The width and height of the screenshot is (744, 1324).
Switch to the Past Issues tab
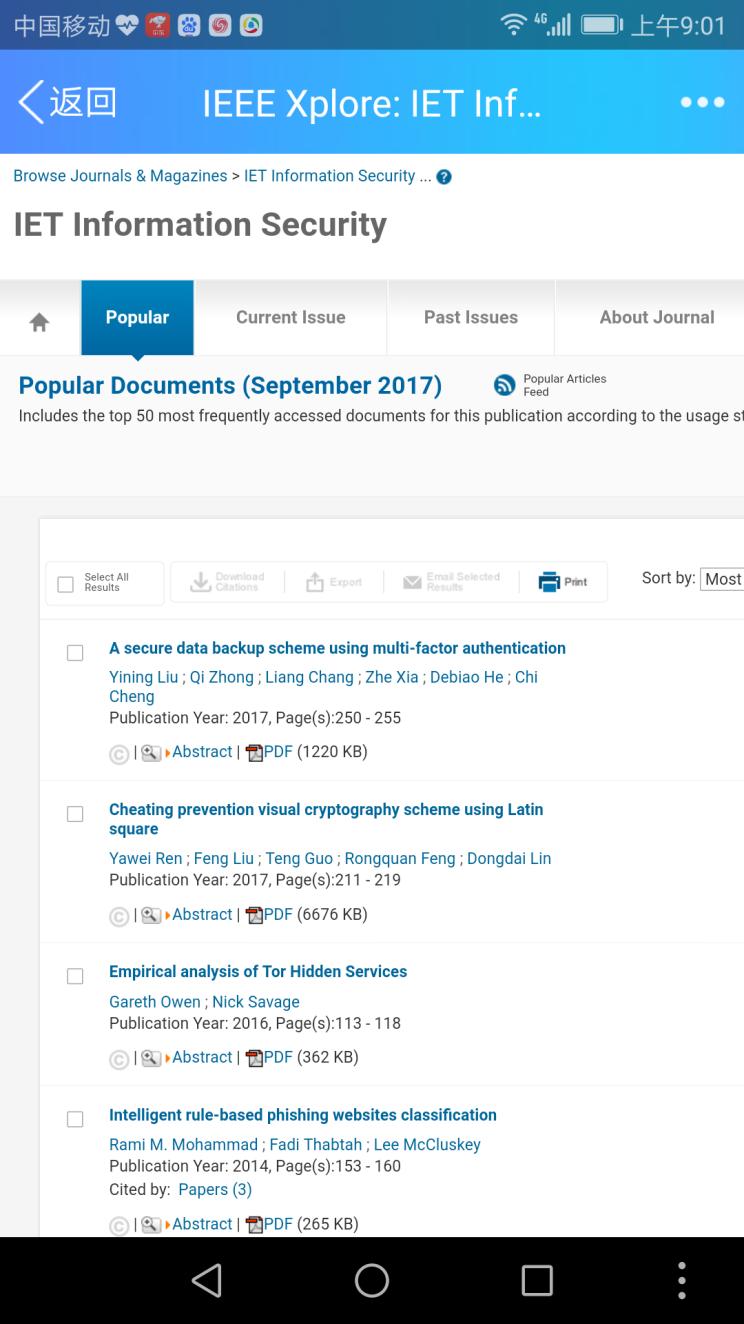[x=471, y=318]
